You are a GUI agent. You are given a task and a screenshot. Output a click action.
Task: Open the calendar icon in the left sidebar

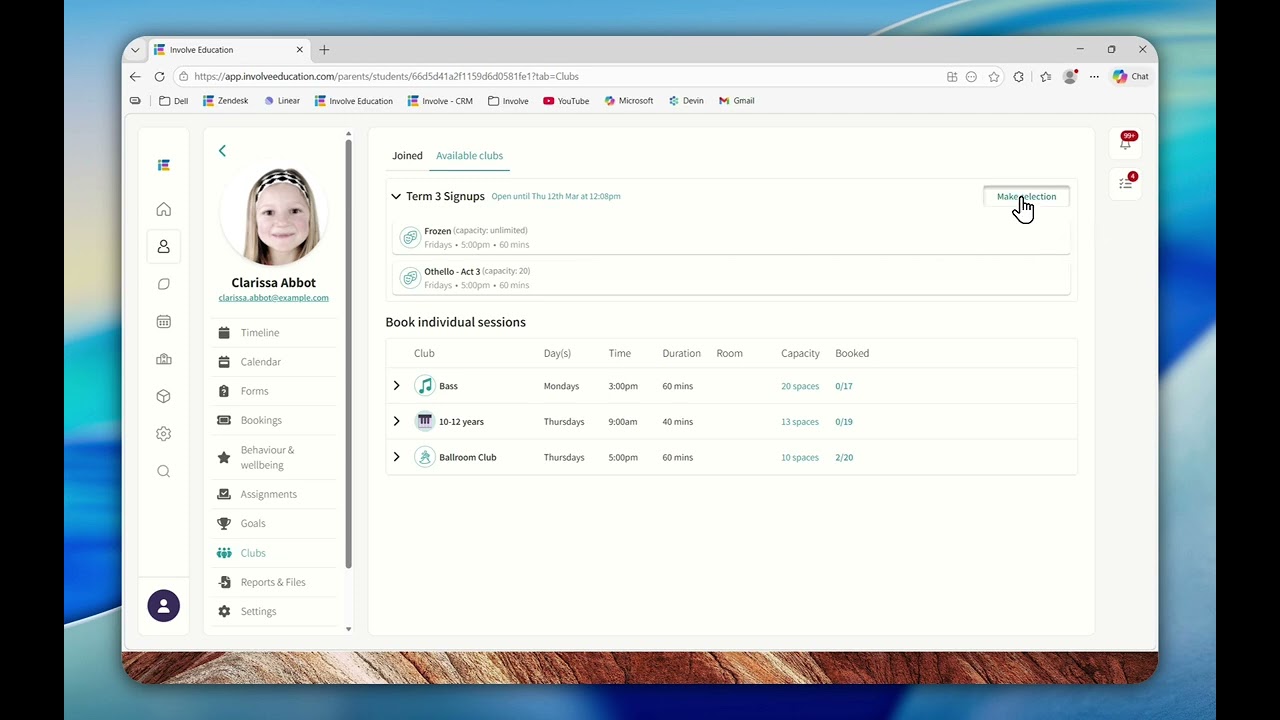click(164, 321)
